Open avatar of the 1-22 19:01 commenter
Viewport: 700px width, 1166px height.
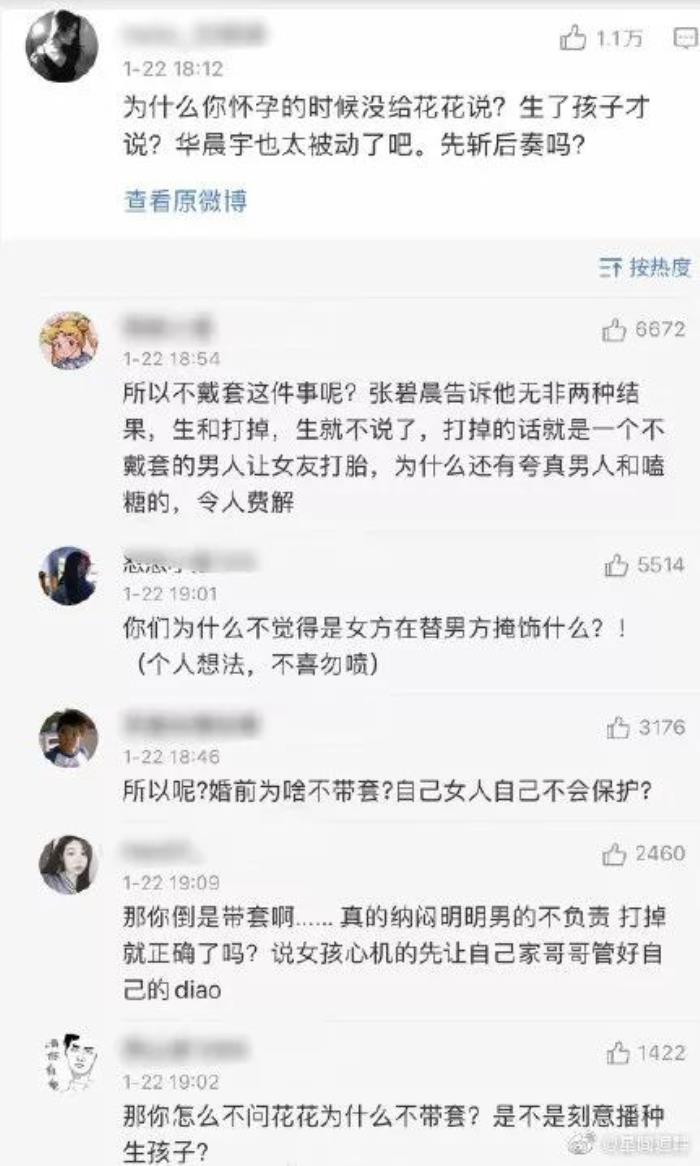coord(68,576)
